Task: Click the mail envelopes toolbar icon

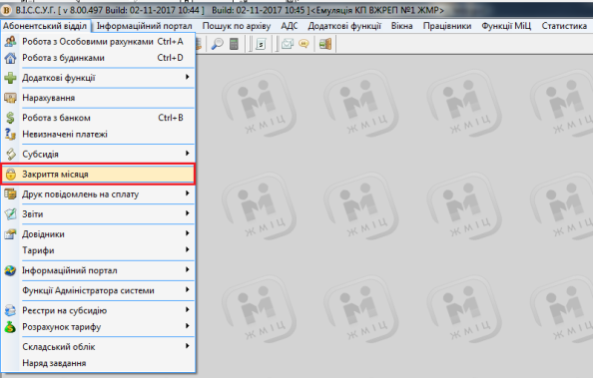Action: point(288,44)
